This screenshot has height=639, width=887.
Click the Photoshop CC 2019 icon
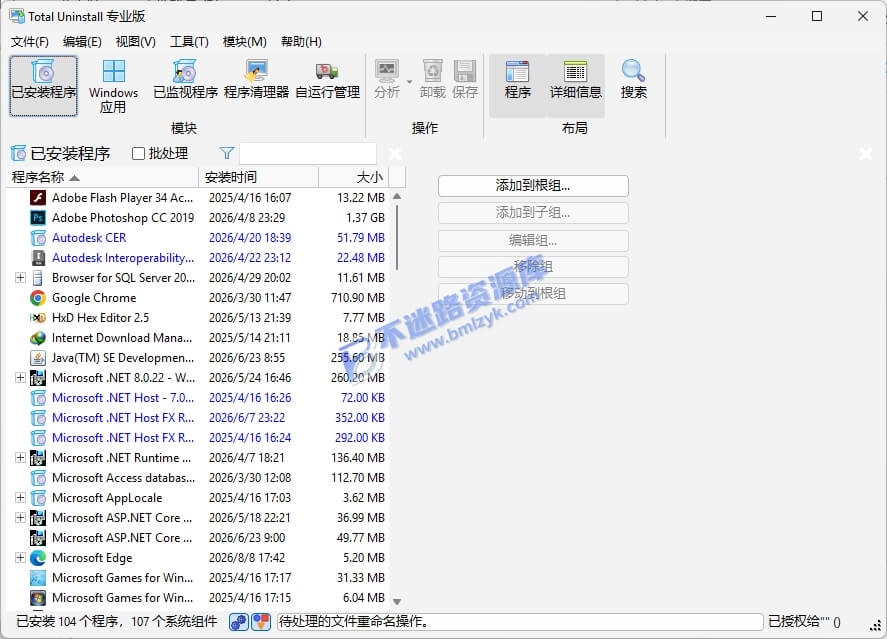[x=38, y=218]
